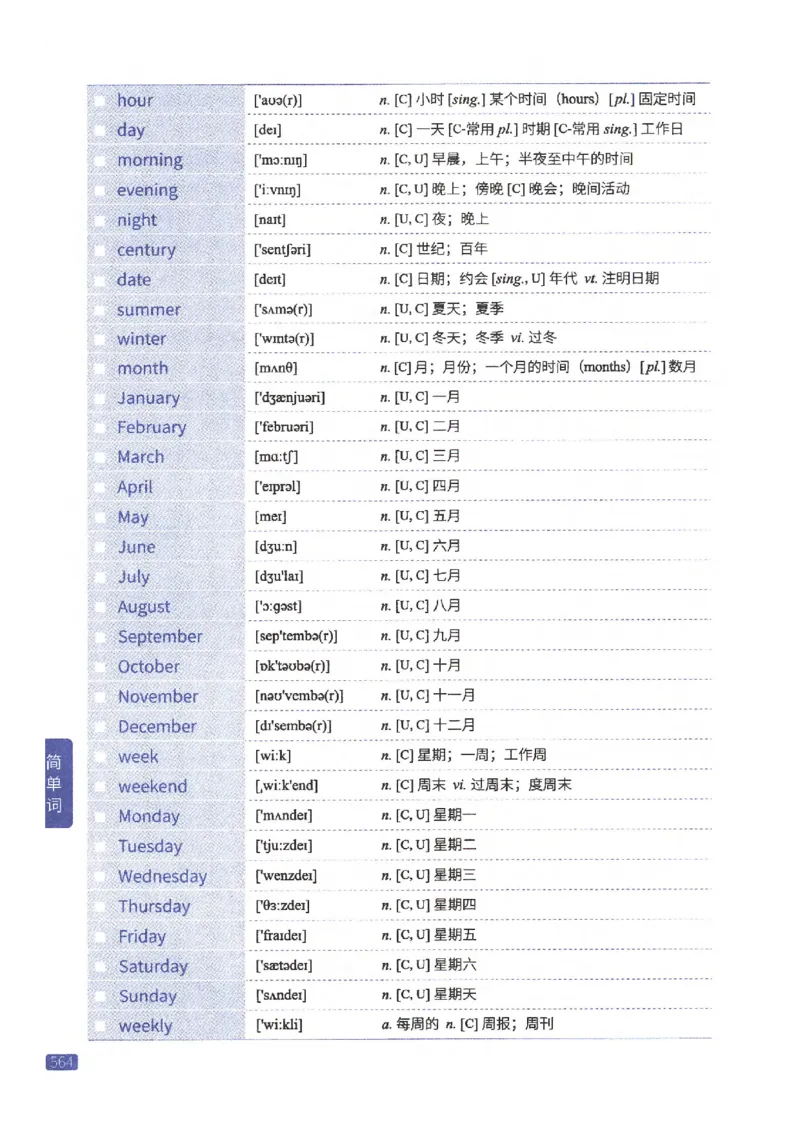The height and width of the screenshot is (1132, 800).
Task: Select the word "October"
Action: pos(148,667)
